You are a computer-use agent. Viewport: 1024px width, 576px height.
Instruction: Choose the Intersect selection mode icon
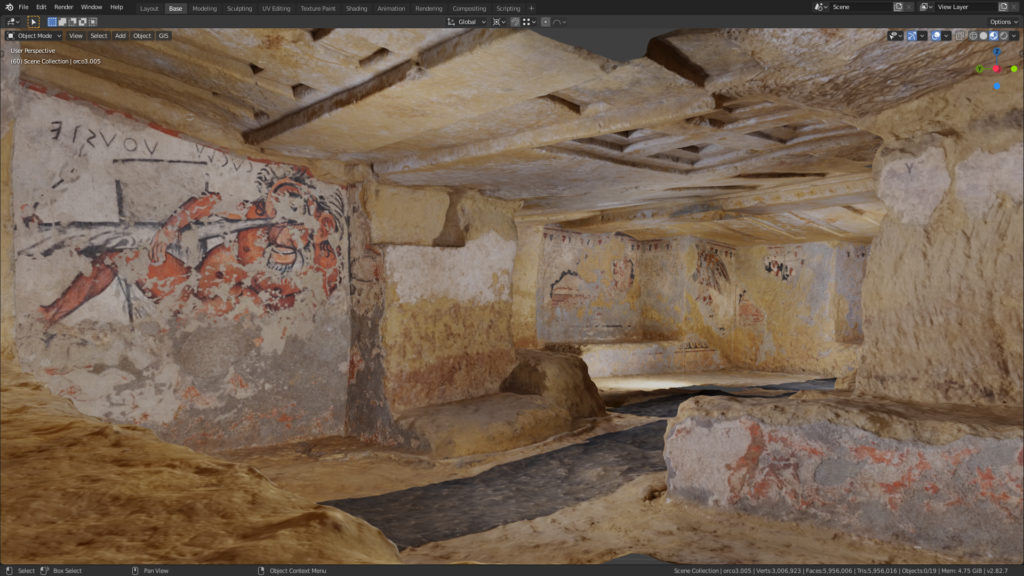pyautogui.click(x=92, y=22)
